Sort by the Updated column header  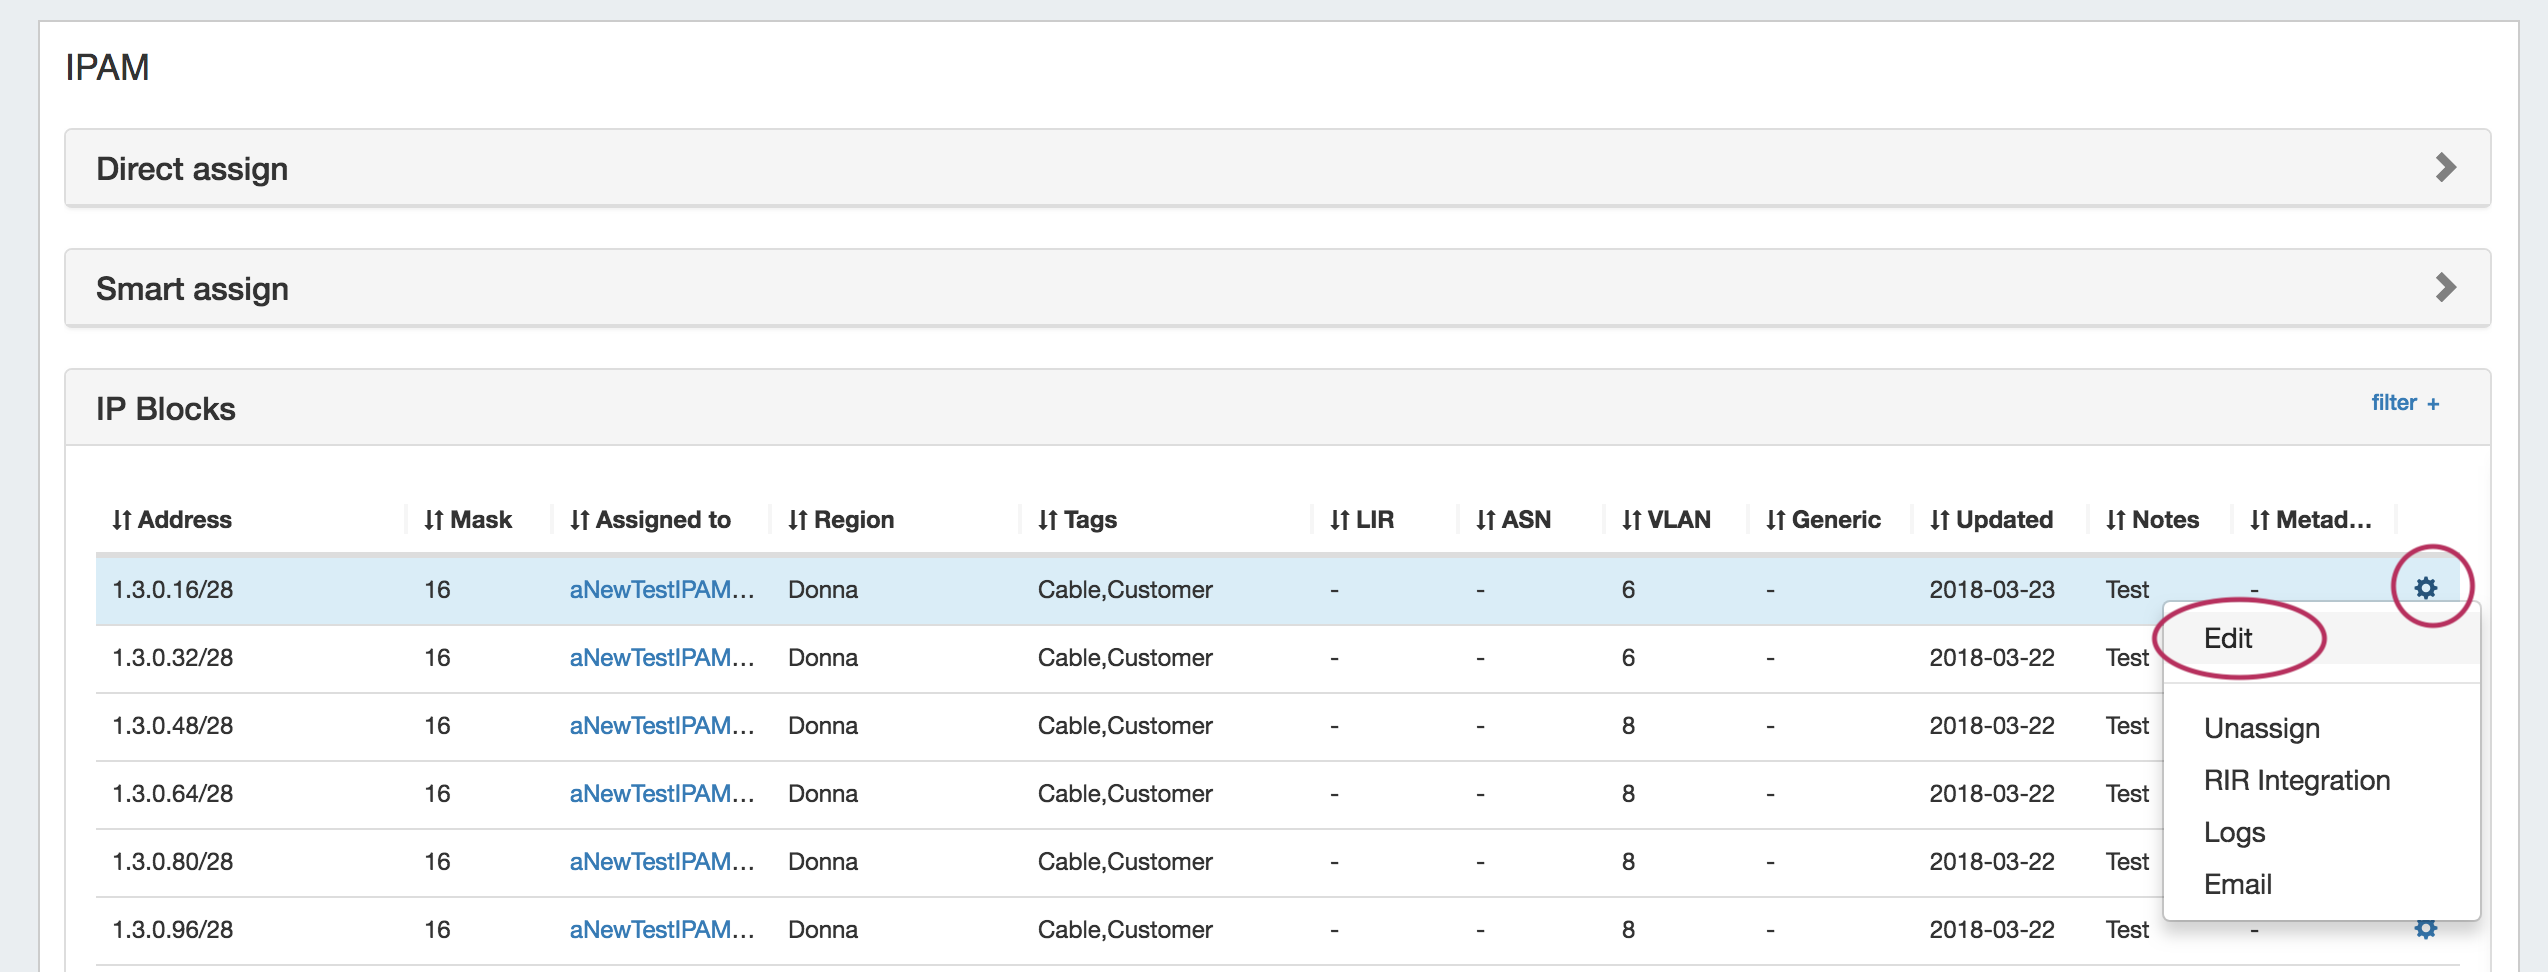coord(1991,520)
